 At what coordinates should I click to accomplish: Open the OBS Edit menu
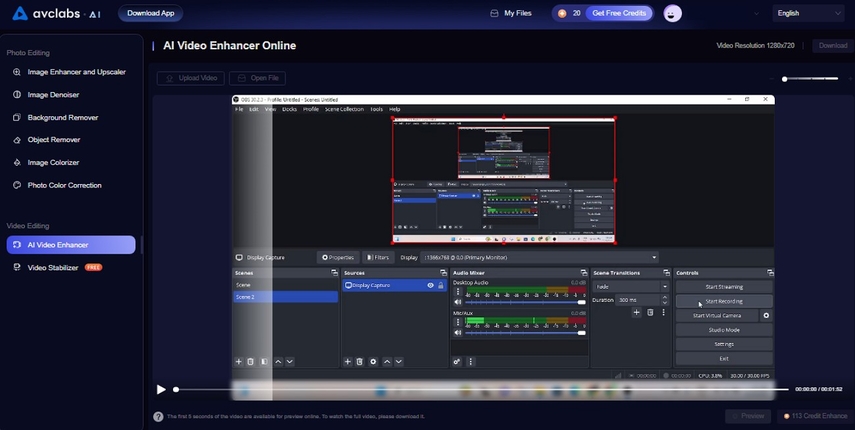tap(254, 109)
